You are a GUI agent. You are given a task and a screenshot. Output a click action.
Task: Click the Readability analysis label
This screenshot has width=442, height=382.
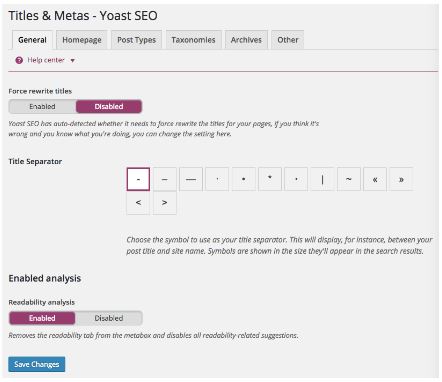click(x=42, y=302)
